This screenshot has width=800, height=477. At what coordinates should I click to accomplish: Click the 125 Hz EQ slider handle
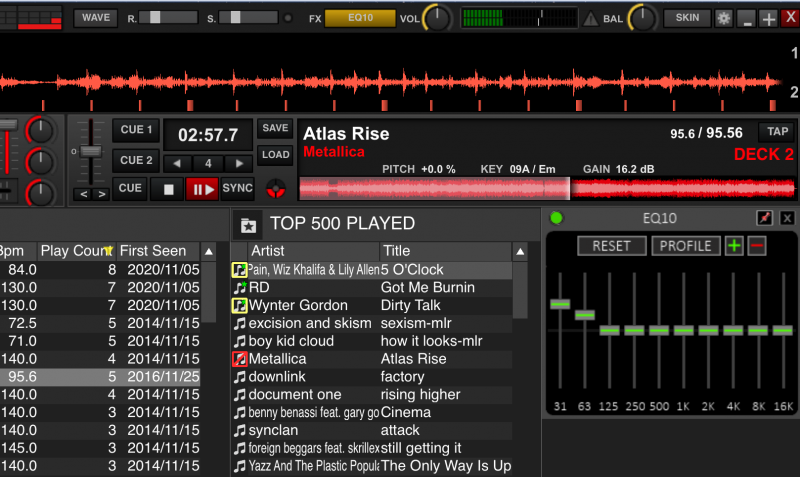[x=609, y=331]
